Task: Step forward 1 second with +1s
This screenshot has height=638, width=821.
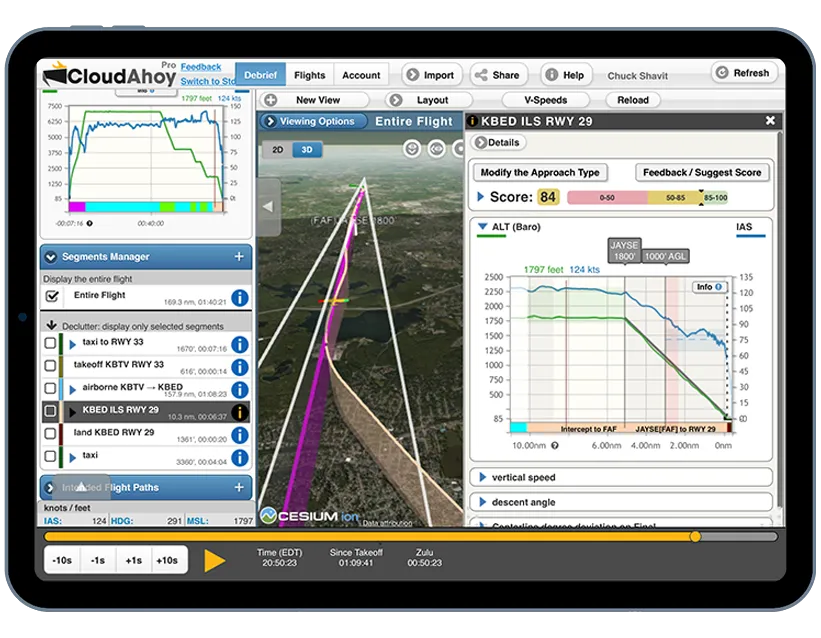Action: point(134,560)
